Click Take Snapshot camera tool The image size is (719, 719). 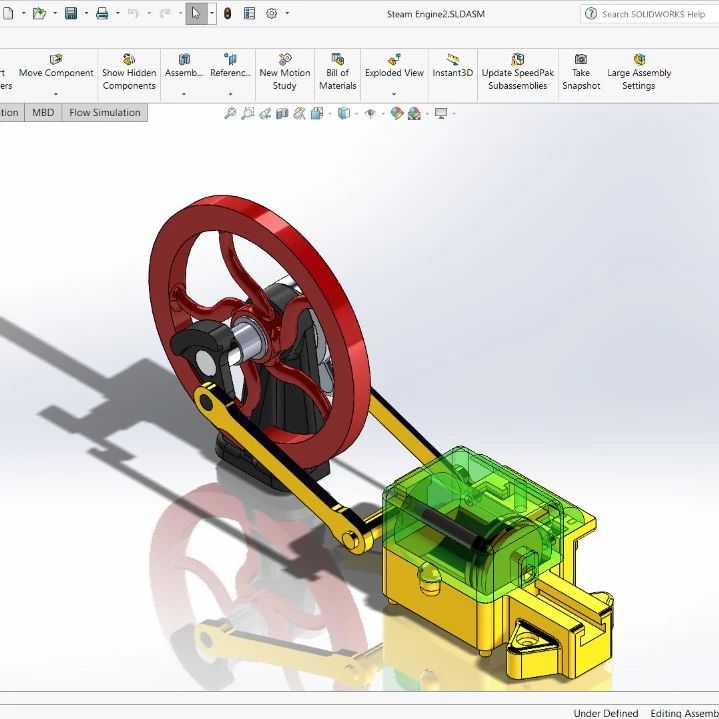(581, 72)
